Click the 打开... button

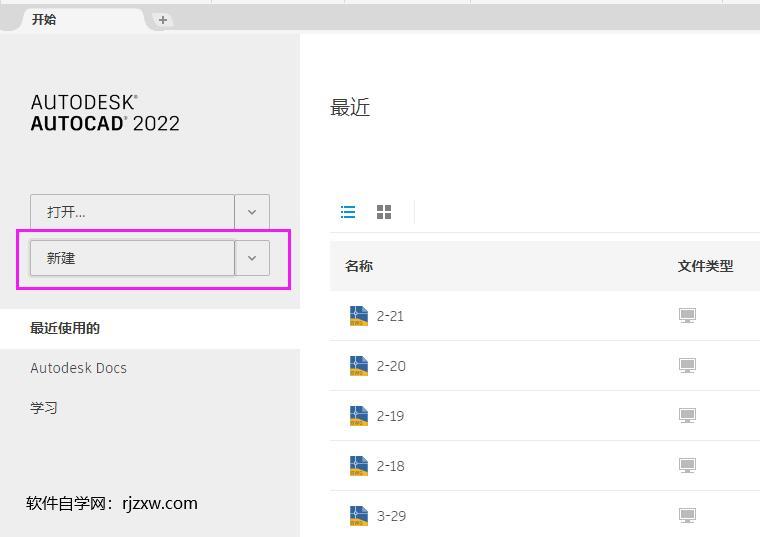coord(132,212)
